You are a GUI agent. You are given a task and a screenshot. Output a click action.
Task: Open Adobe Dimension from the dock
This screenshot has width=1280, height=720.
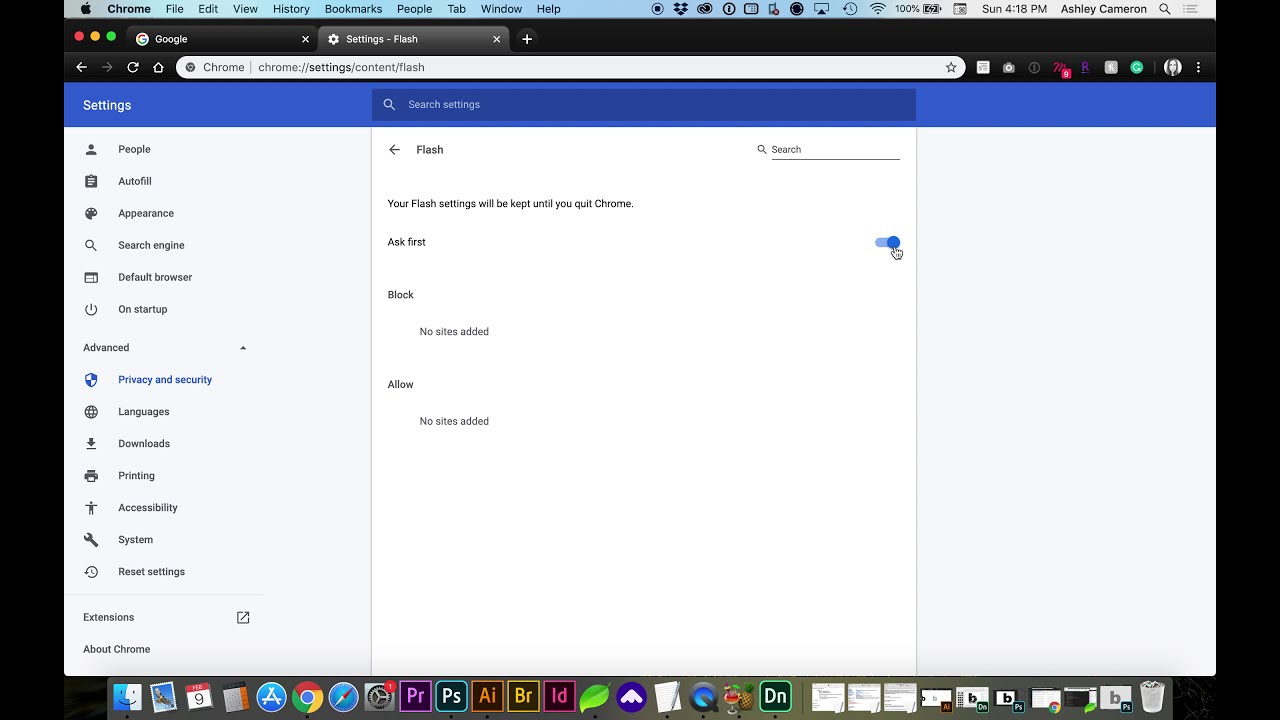tap(775, 696)
